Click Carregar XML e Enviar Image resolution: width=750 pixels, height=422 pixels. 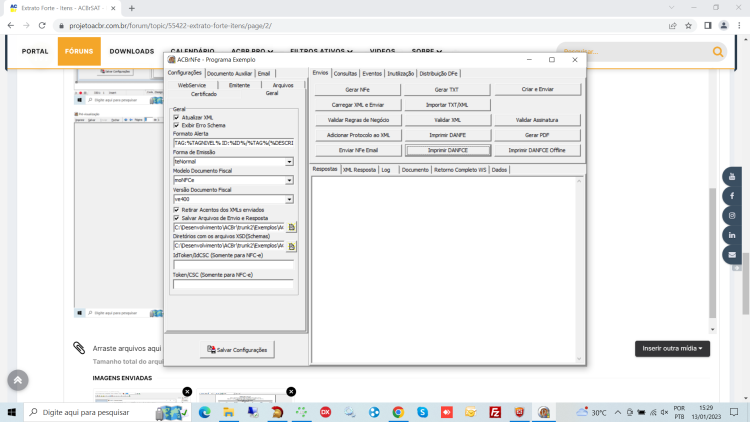[357, 105]
